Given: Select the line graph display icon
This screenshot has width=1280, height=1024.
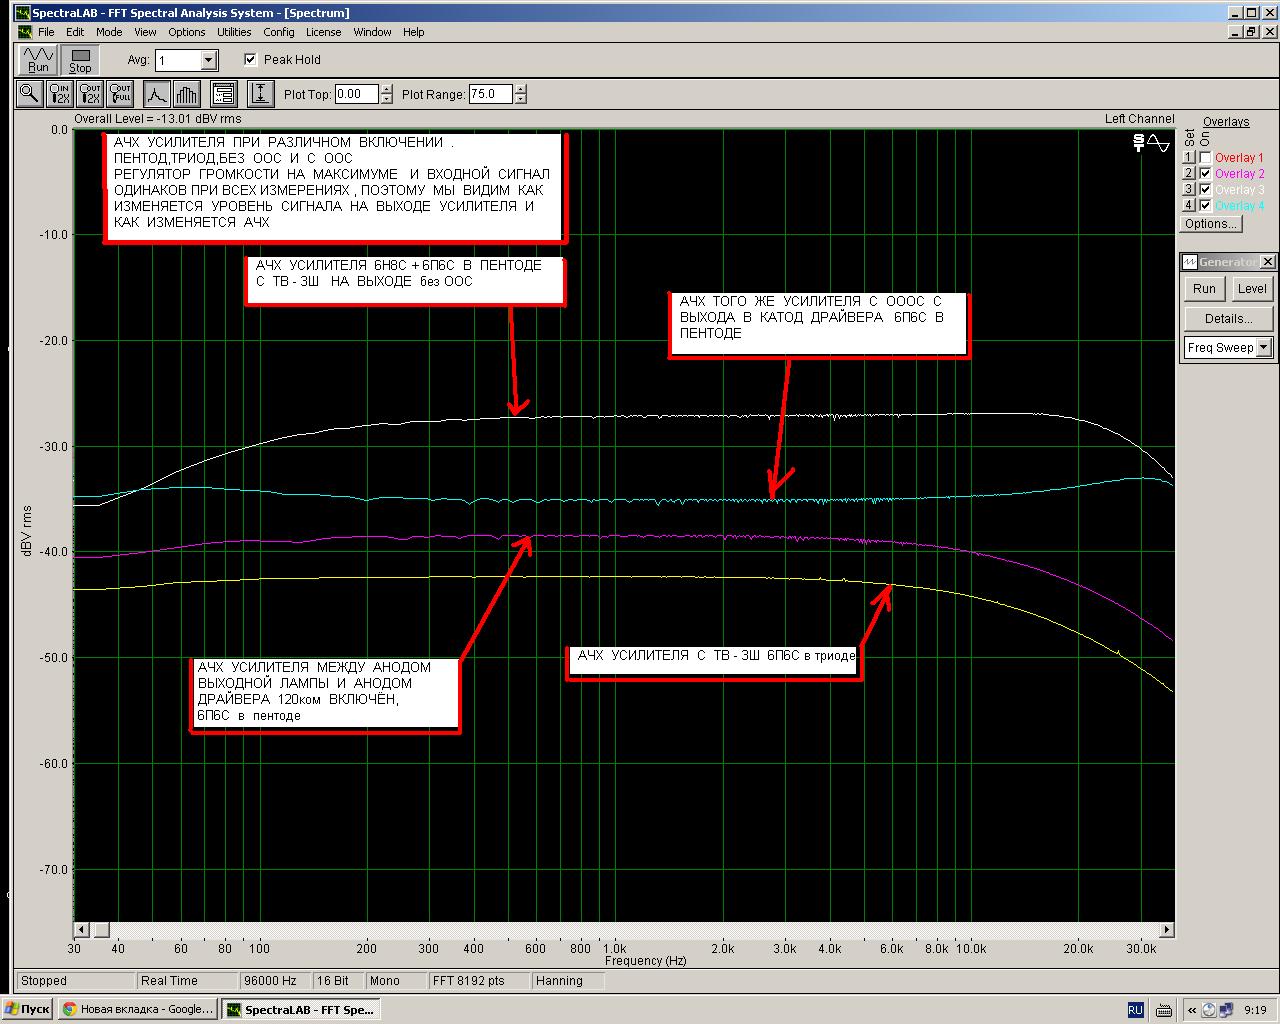Looking at the screenshot, I should pos(157,94).
